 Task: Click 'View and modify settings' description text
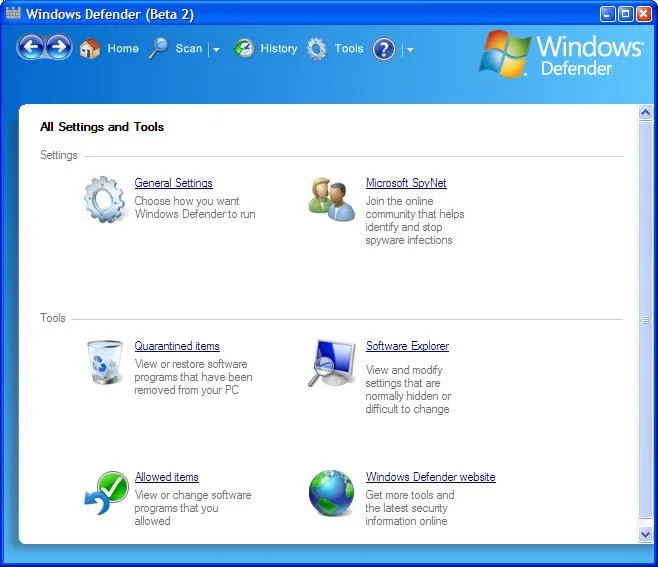408,389
